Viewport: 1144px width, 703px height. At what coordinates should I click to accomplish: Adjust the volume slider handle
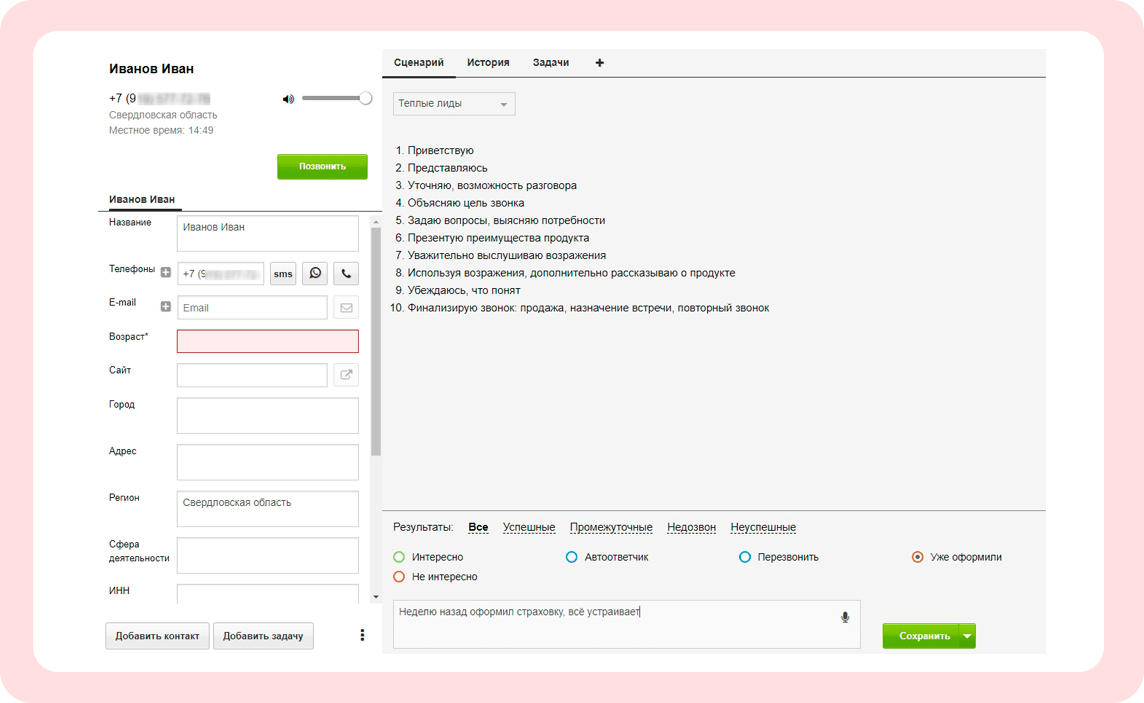coord(366,98)
